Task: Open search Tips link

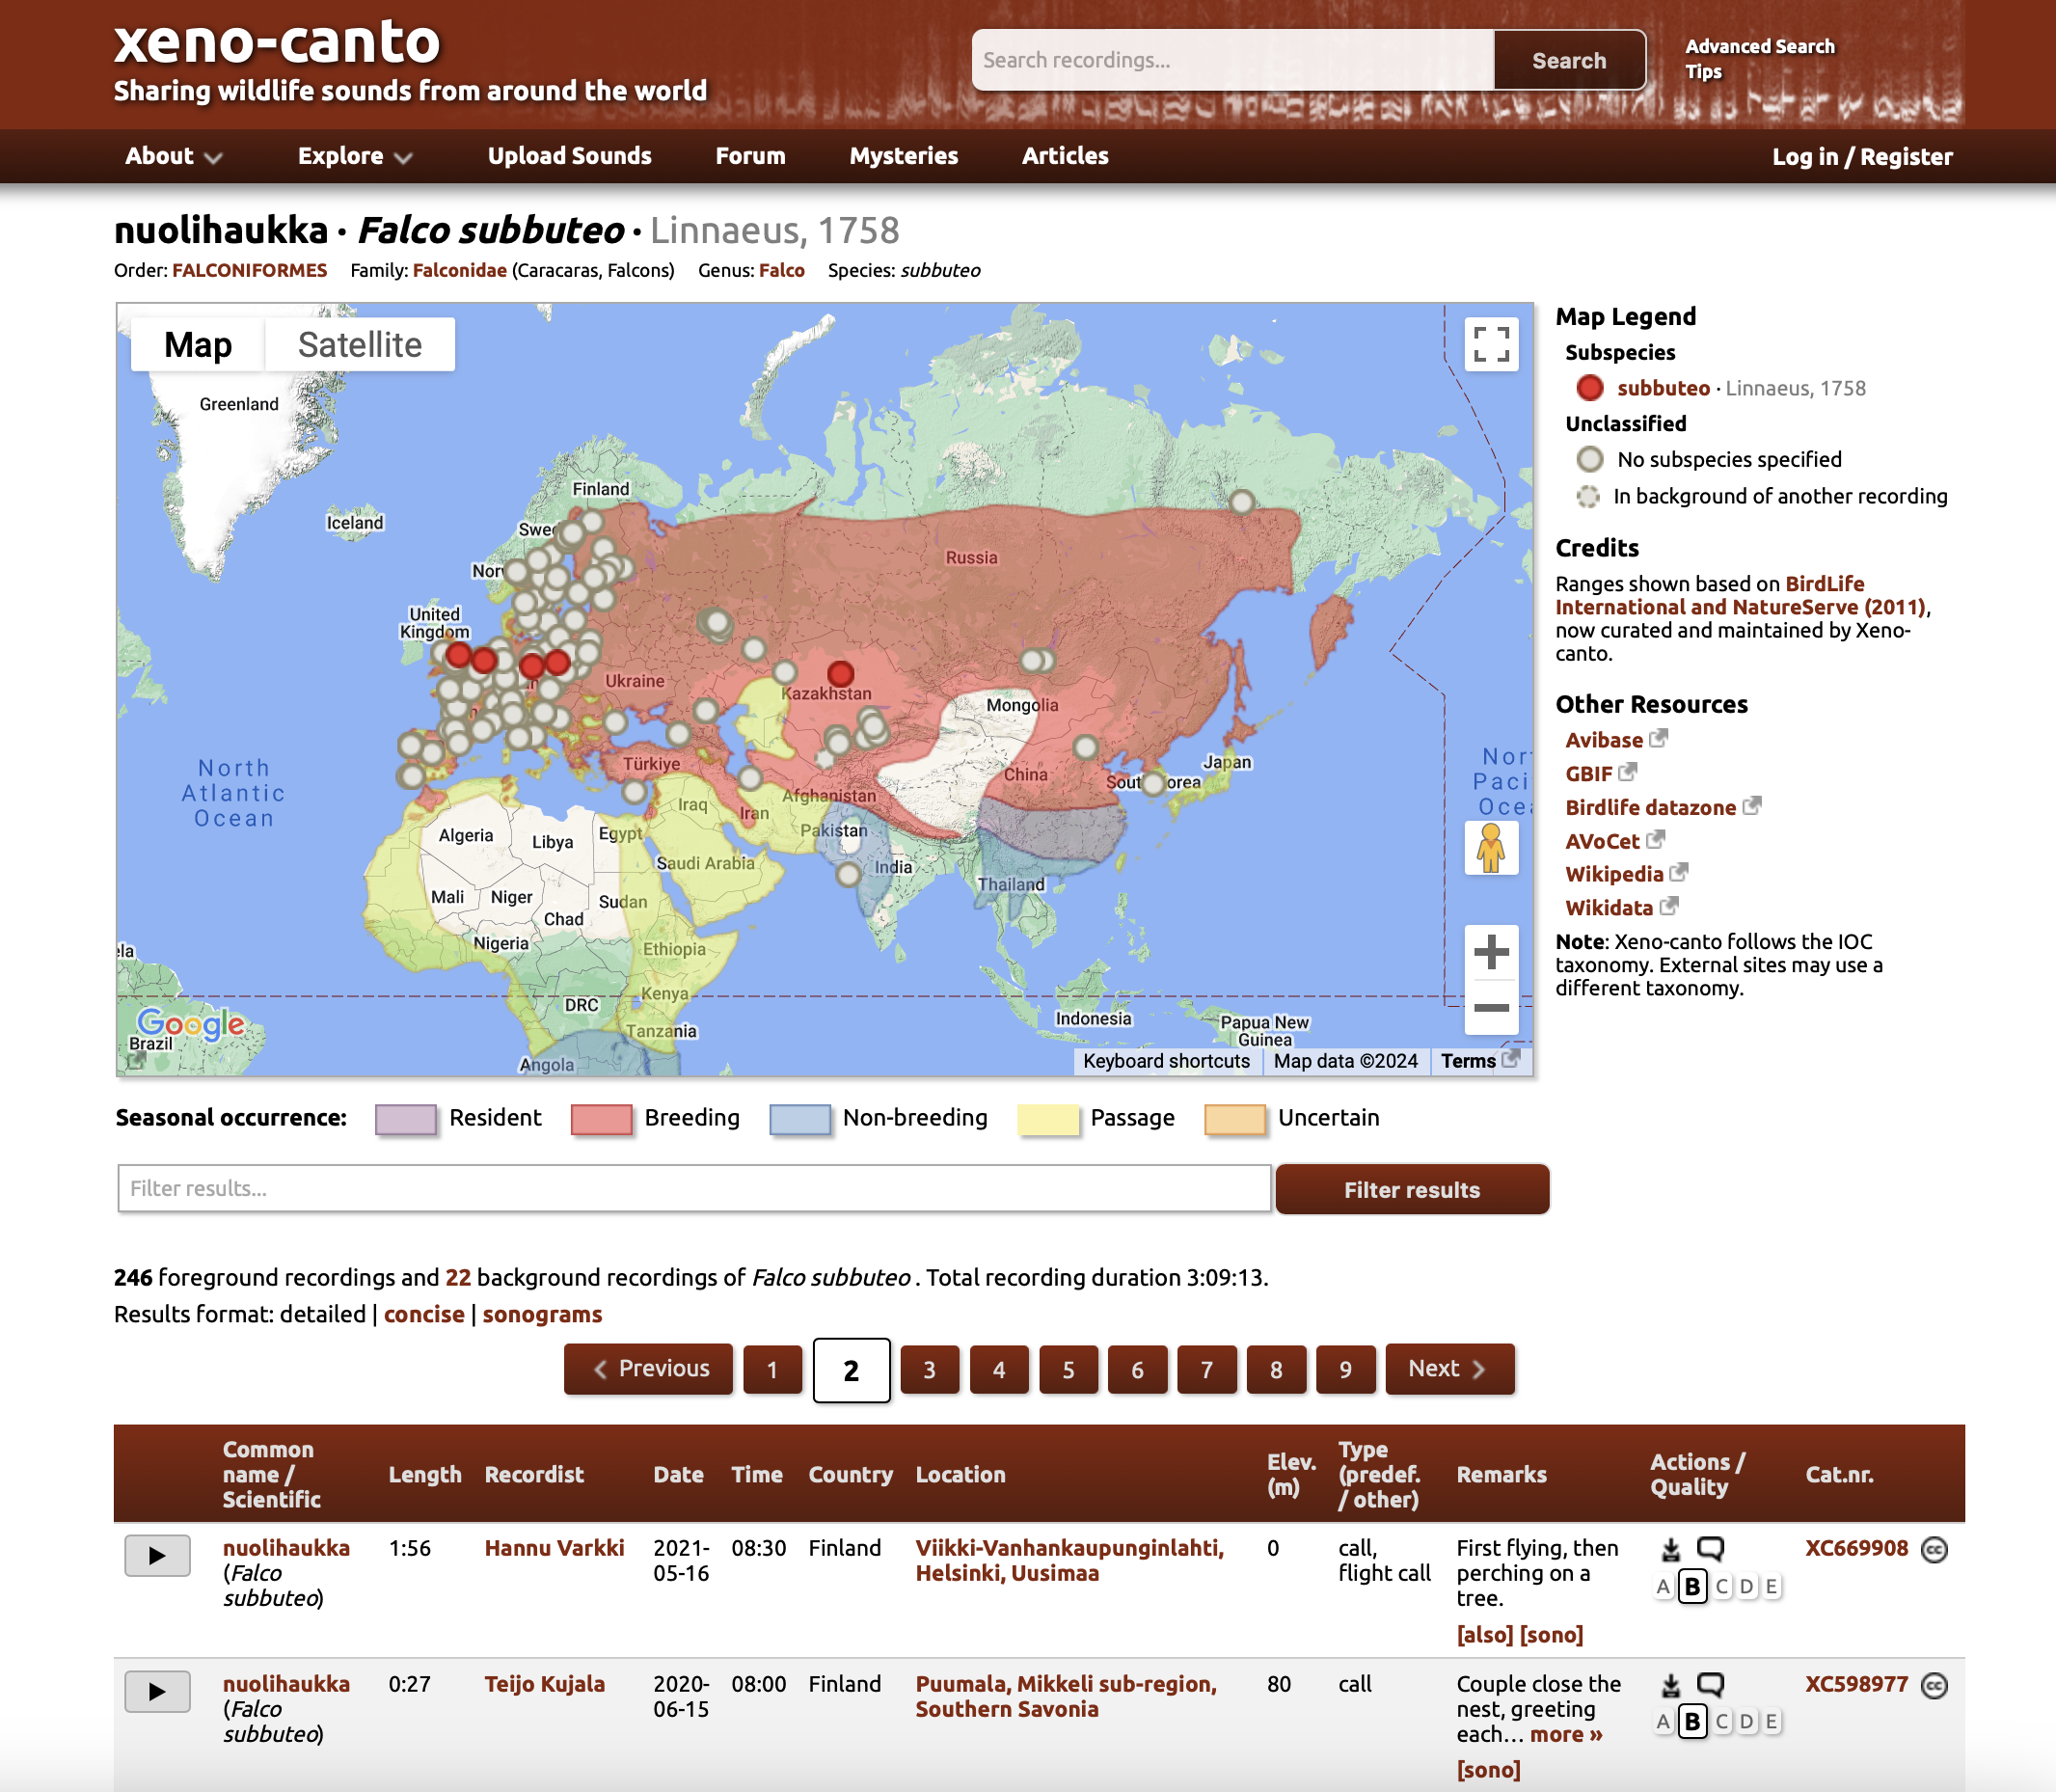Action: (x=1703, y=72)
